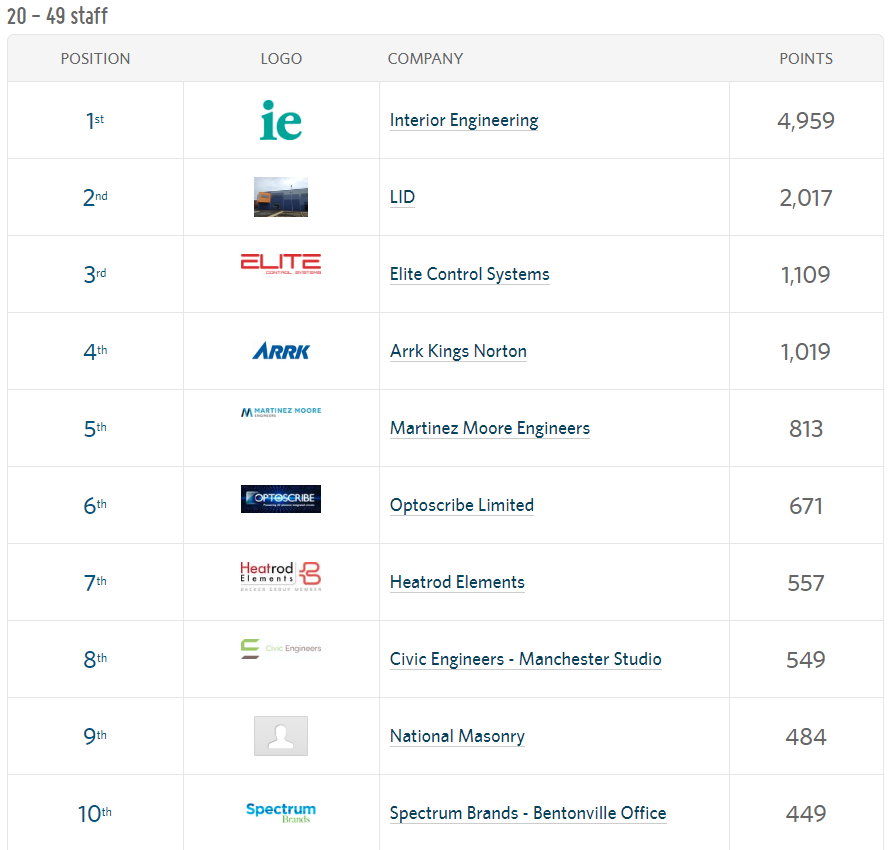Click the 8th position cell

[95, 659]
